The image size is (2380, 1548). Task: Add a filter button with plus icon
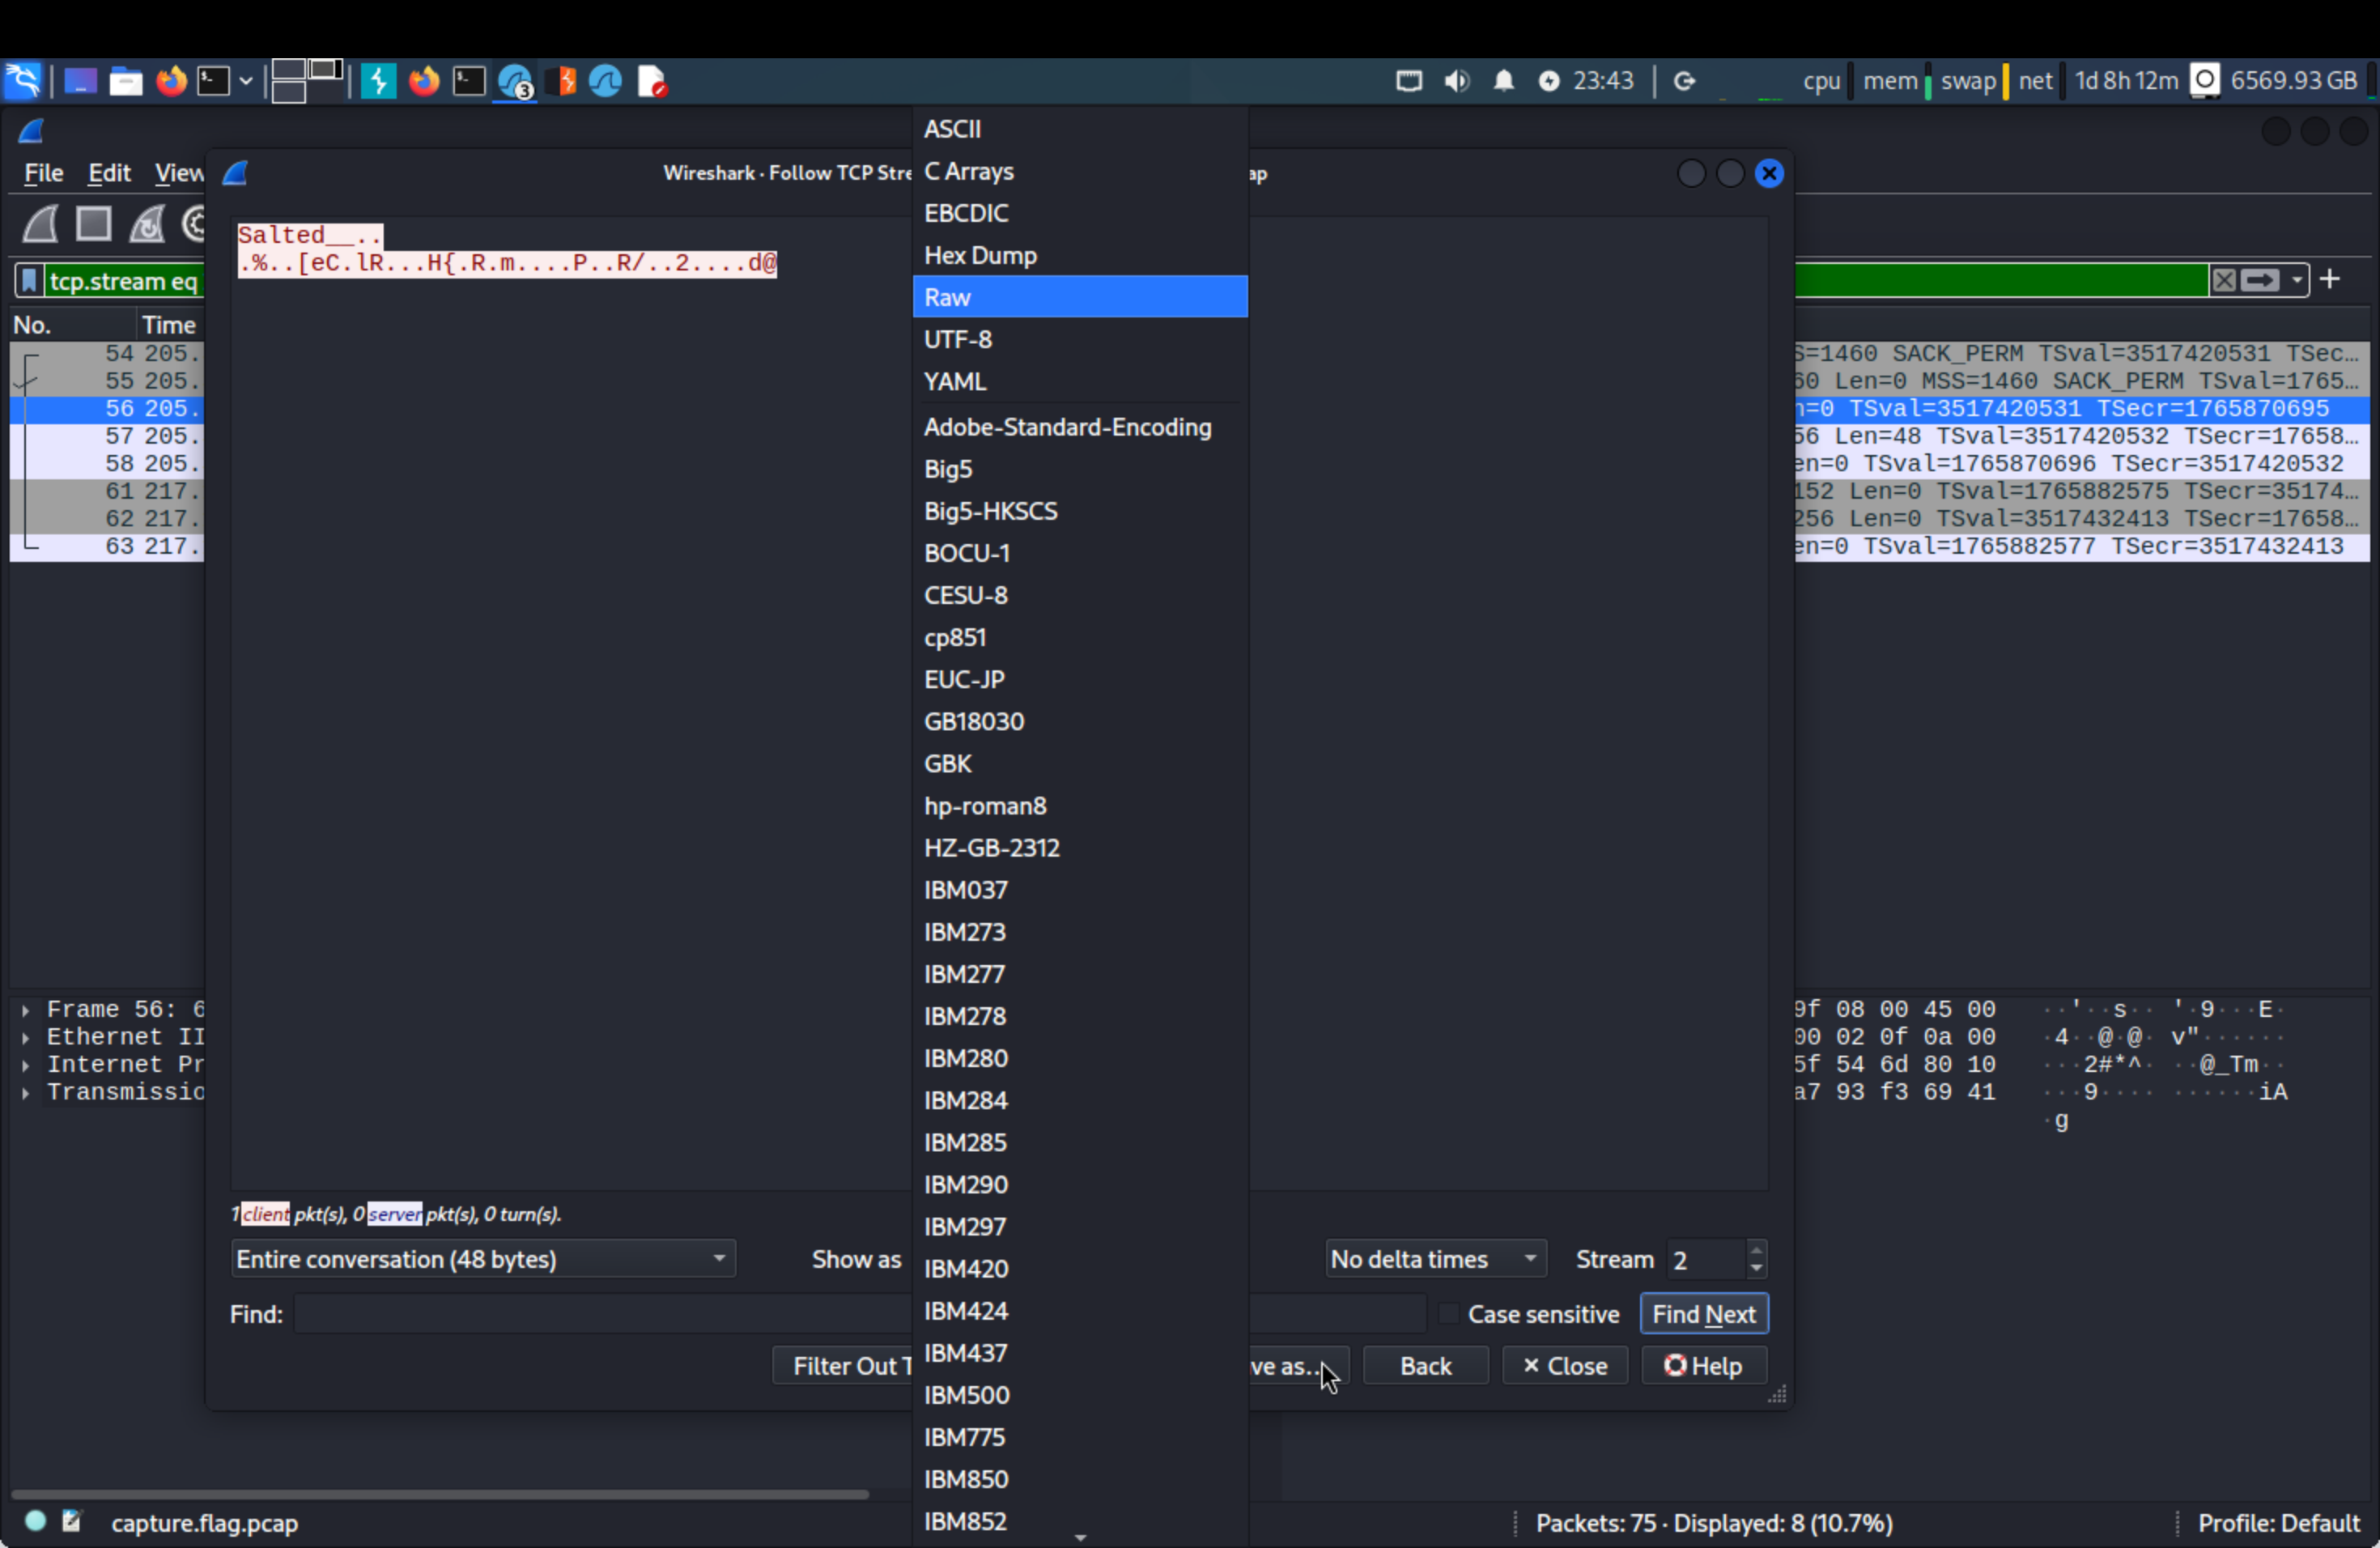2330,279
